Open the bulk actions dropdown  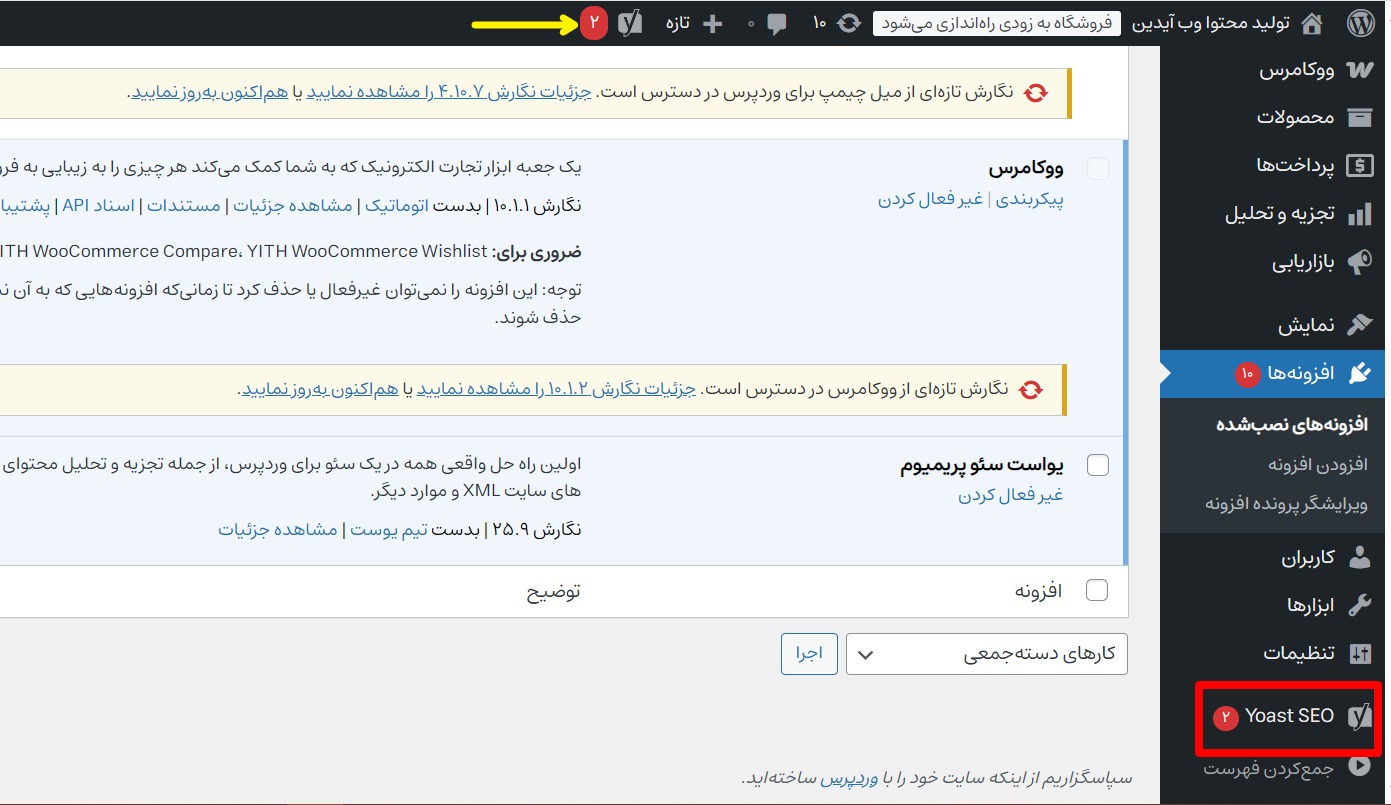[986, 655]
